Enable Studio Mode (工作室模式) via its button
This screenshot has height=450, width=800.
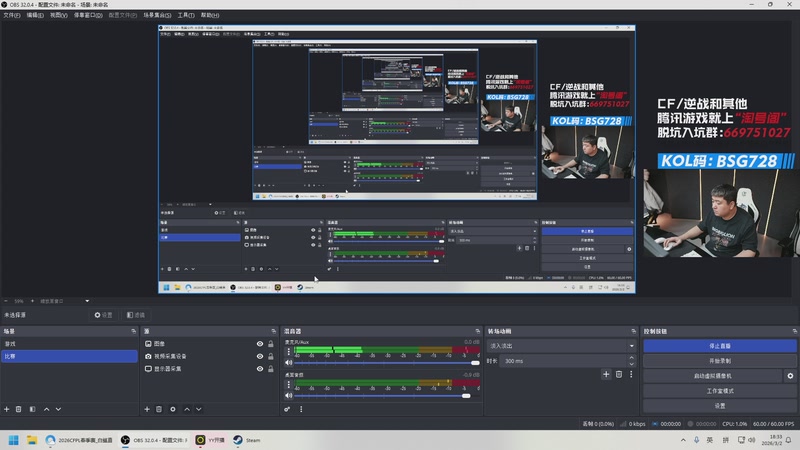click(720, 391)
